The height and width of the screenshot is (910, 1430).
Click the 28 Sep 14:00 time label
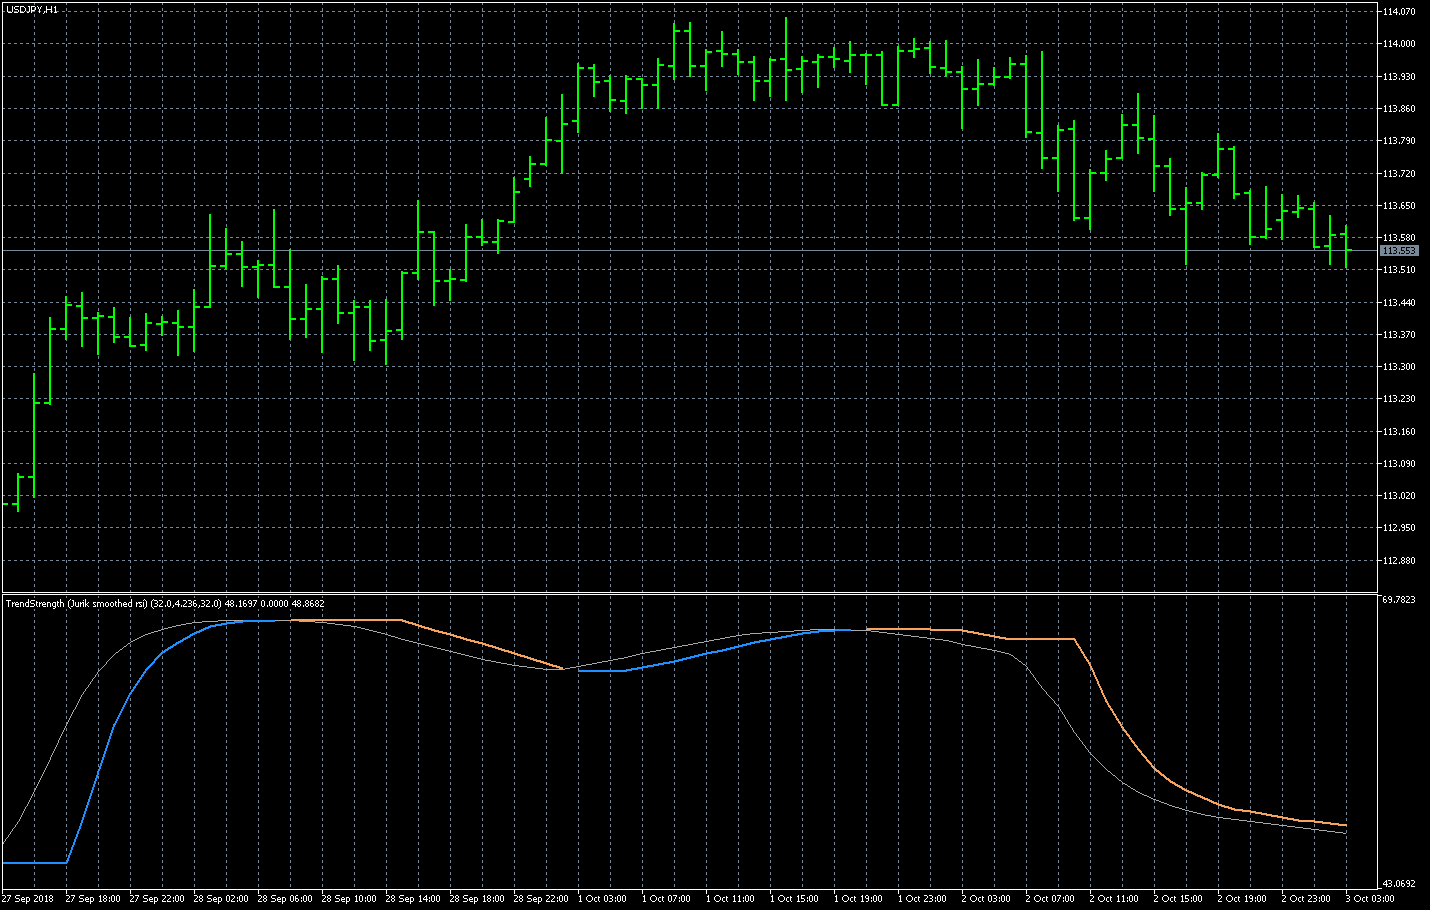coord(413,899)
